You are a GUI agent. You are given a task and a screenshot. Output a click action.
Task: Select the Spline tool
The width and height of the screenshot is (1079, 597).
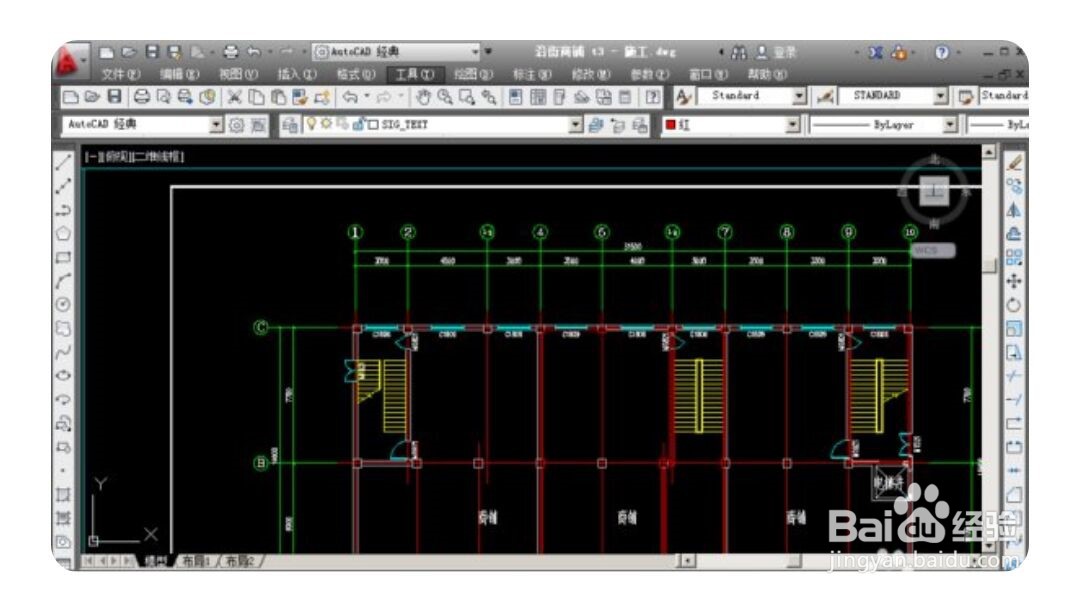pyautogui.click(x=63, y=351)
